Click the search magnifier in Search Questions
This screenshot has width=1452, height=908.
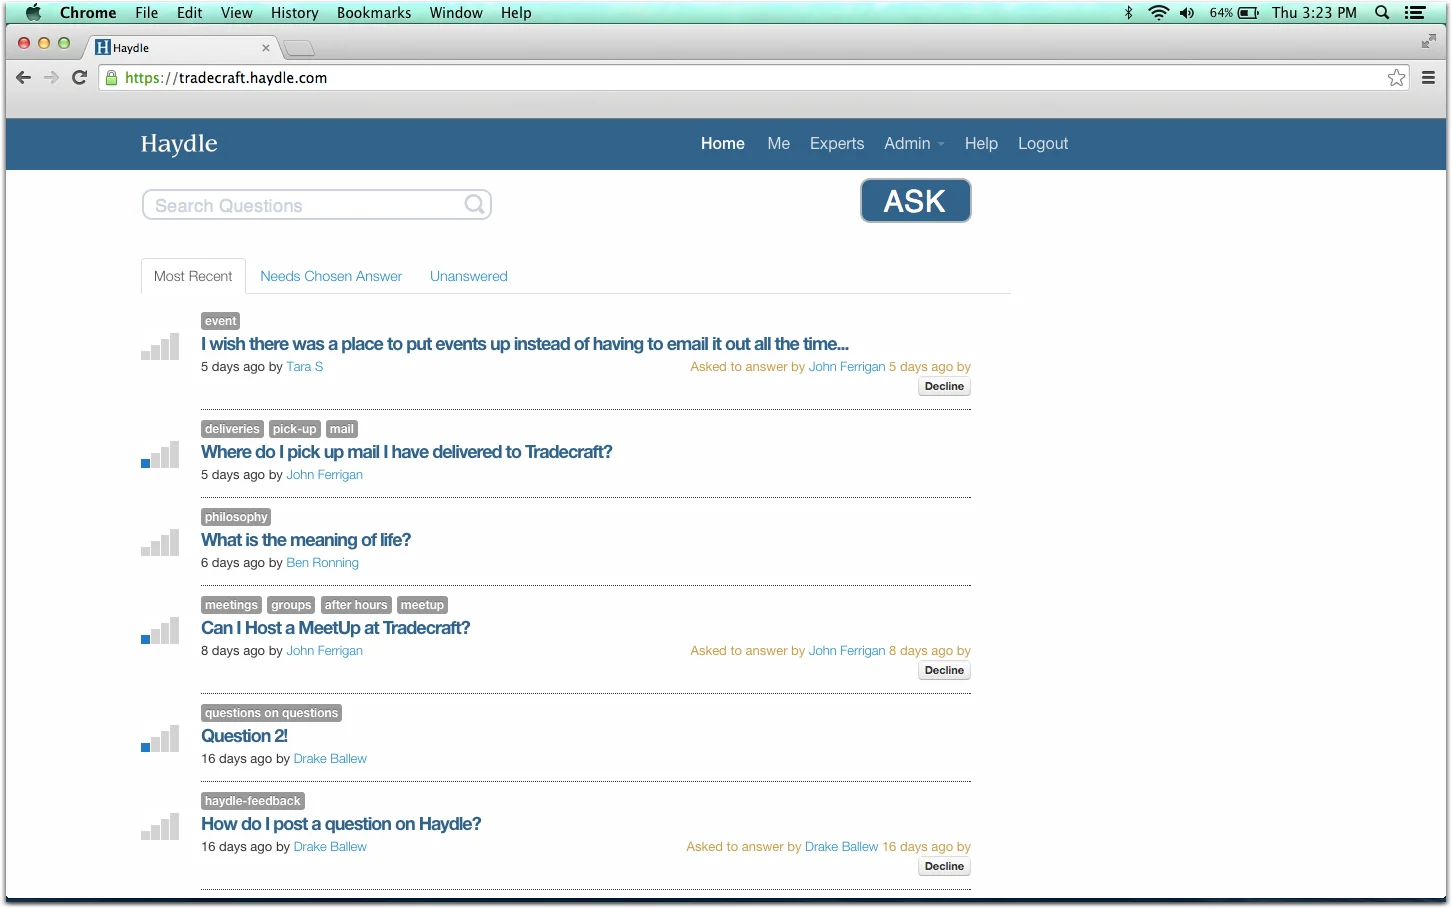coord(475,205)
